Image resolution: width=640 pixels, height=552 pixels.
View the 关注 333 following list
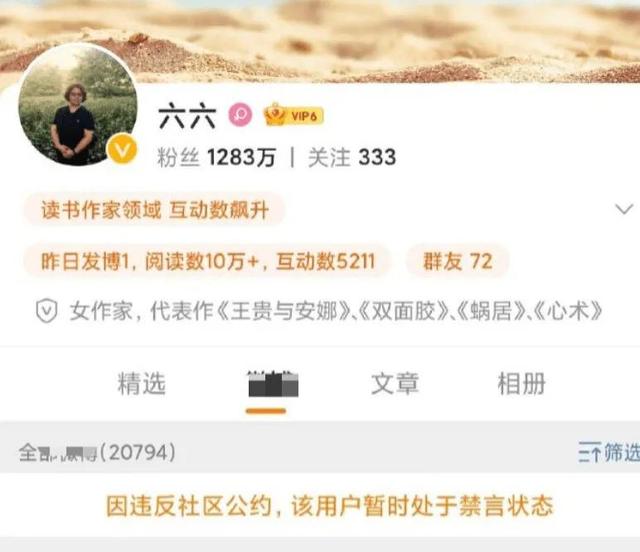[x=352, y=158]
